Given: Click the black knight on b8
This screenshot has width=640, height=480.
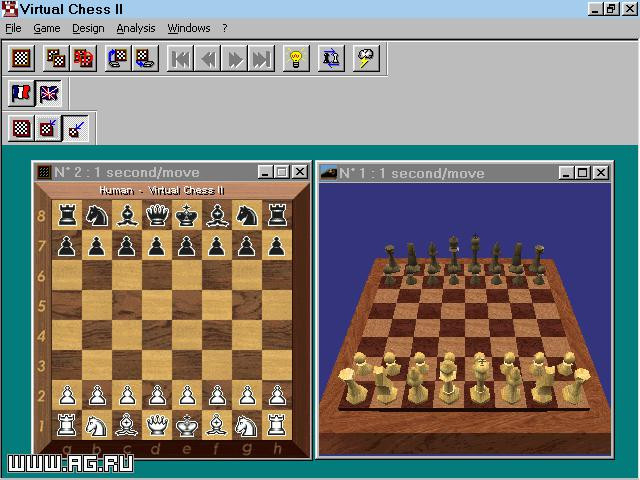Looking at the screenshot, I should pyautogui.click(x=97, y=215).
